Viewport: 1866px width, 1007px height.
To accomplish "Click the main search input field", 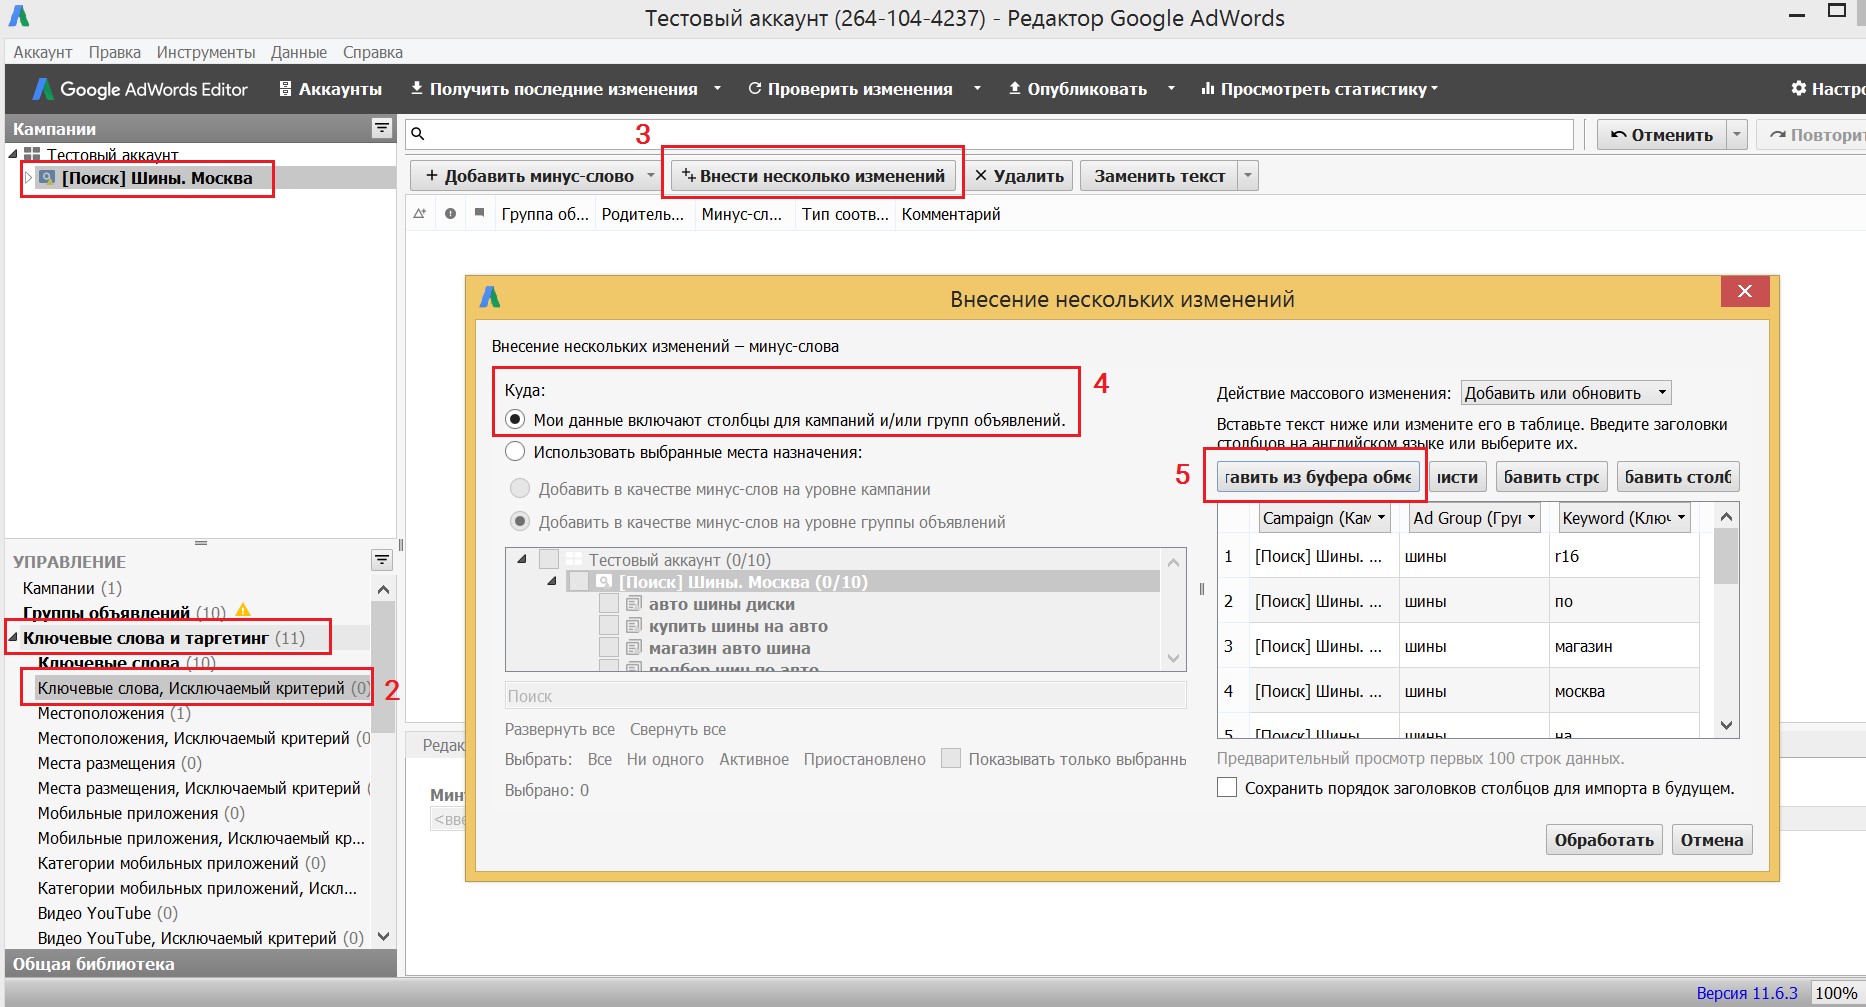I will pos(990,134).
